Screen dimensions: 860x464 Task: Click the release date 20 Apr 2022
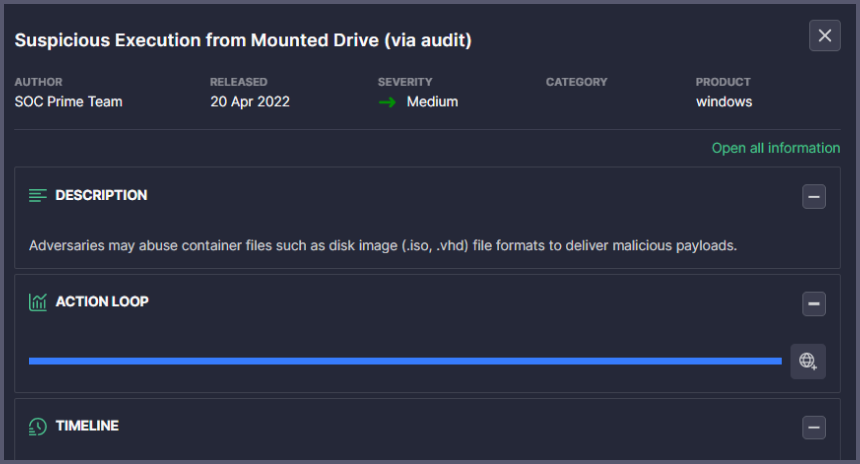coord(250,102)
